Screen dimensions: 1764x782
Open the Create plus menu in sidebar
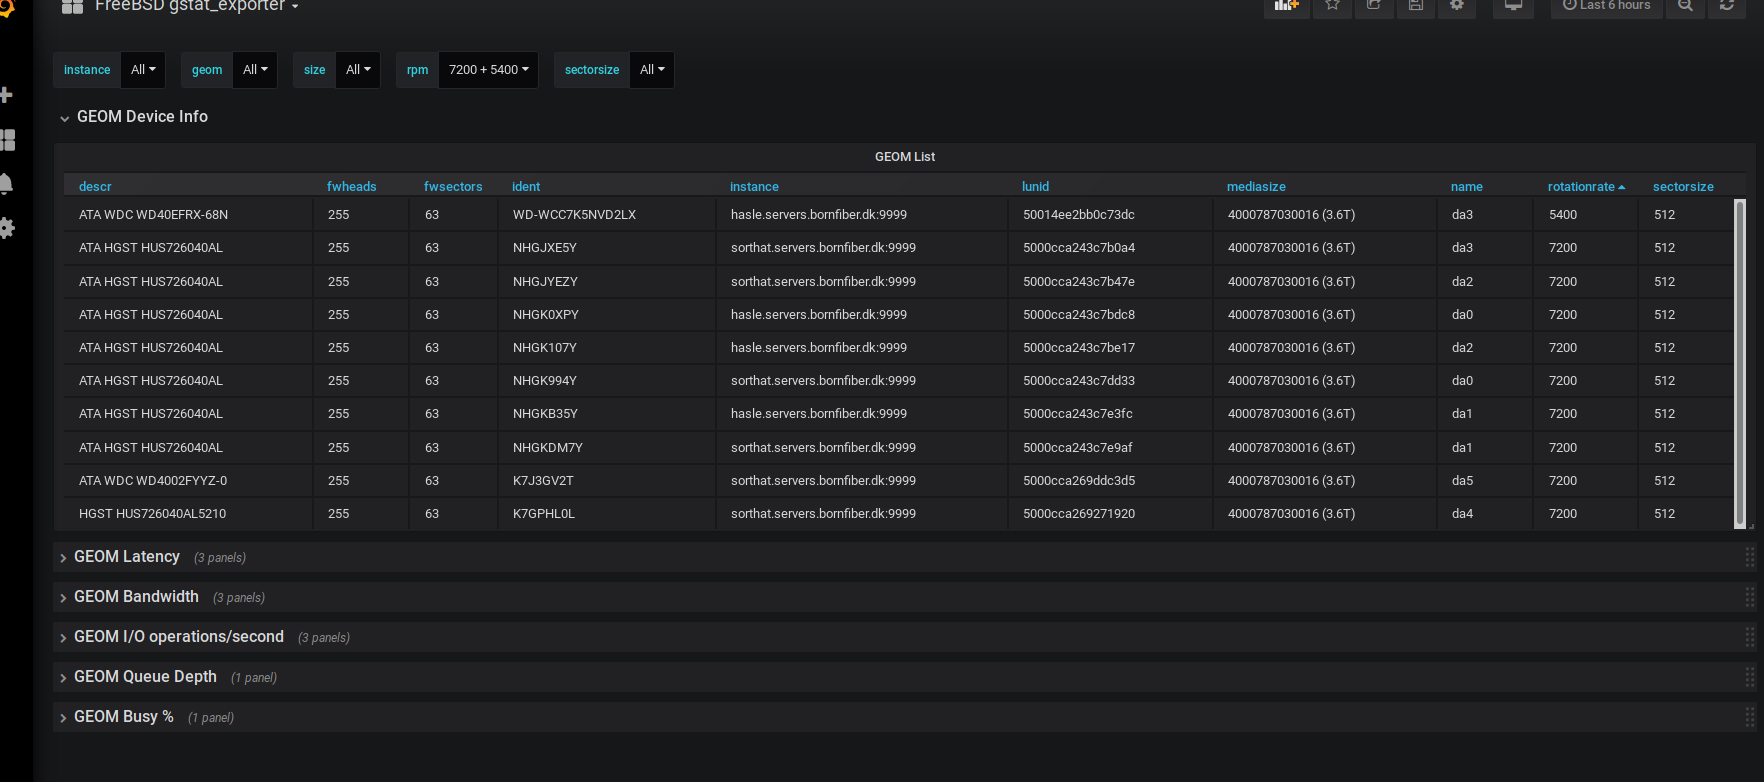tap(6, 95)
